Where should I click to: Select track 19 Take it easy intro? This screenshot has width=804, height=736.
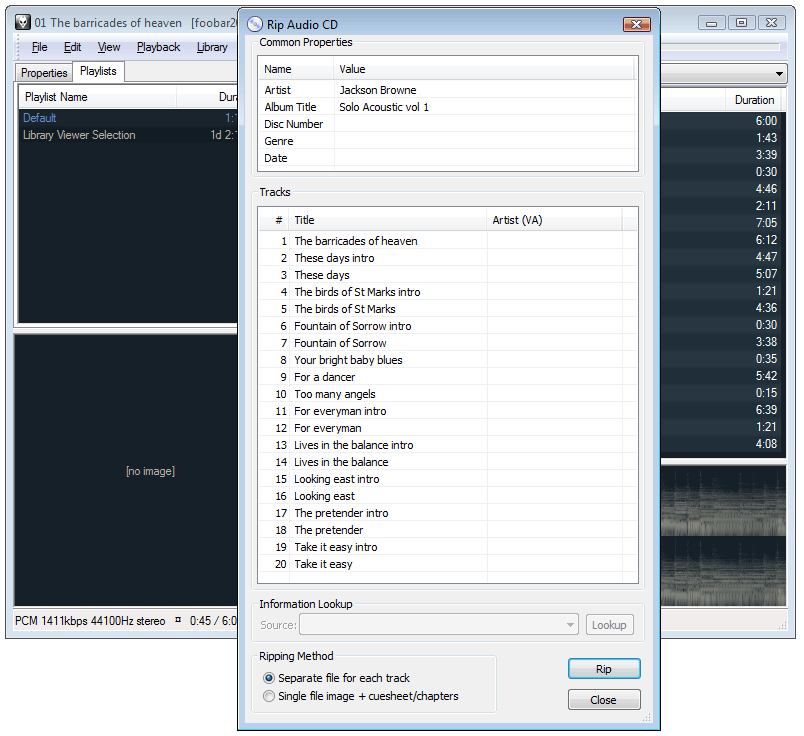coord(448,547)
